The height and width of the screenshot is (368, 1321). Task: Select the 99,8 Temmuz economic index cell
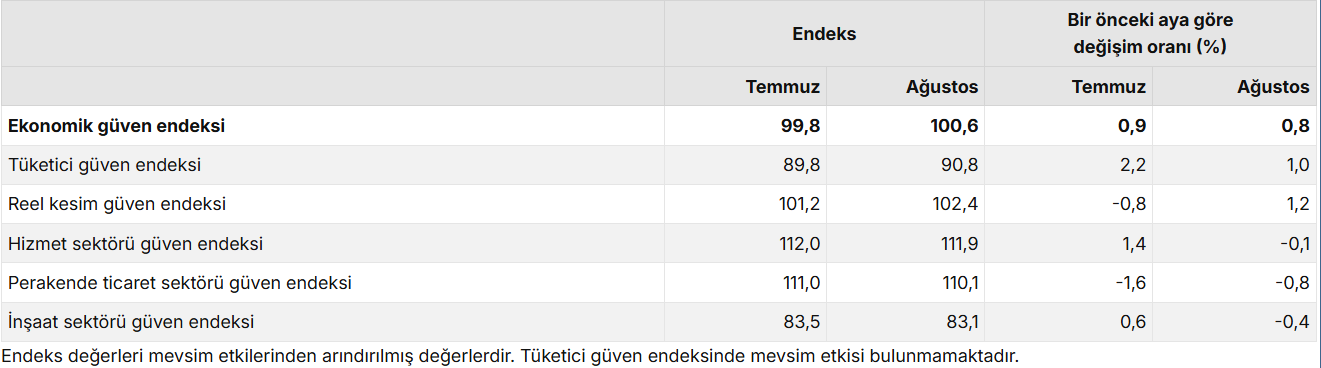pyautogui.click(x=800, y=126)
